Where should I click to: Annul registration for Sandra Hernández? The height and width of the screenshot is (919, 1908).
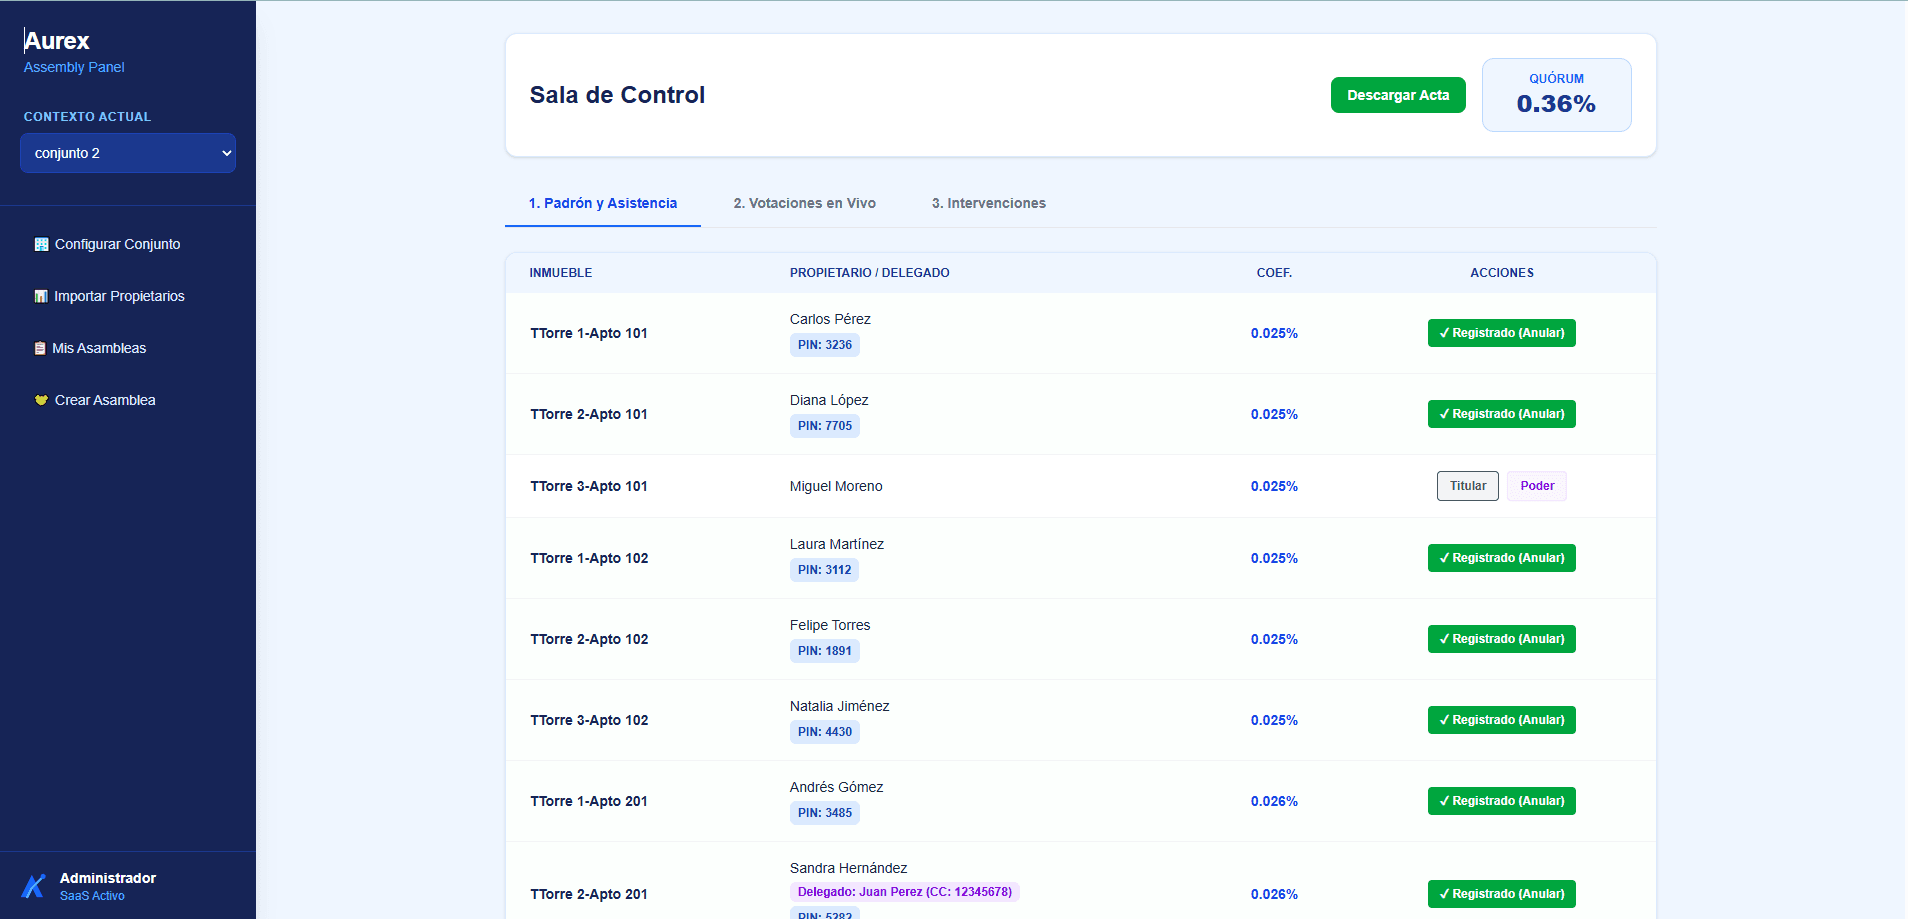tap(1502, 894)
